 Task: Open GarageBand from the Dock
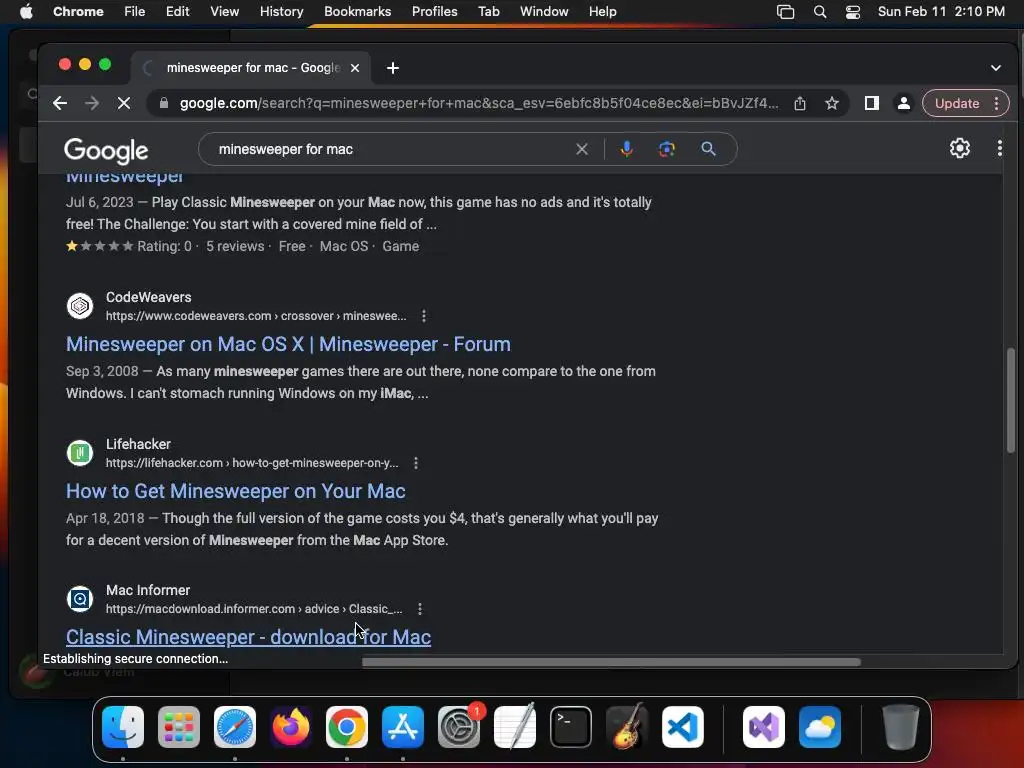tap(627, 727)
